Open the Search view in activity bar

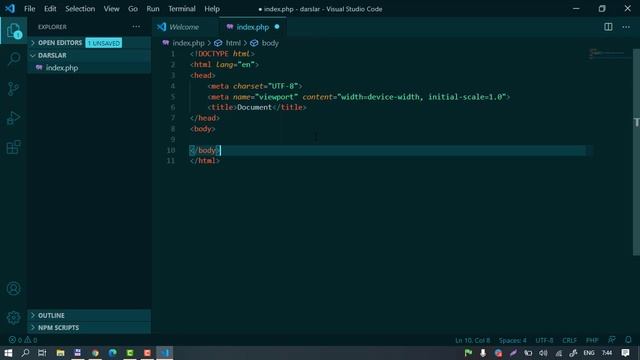pyautogui.click(x=13, y=60)
